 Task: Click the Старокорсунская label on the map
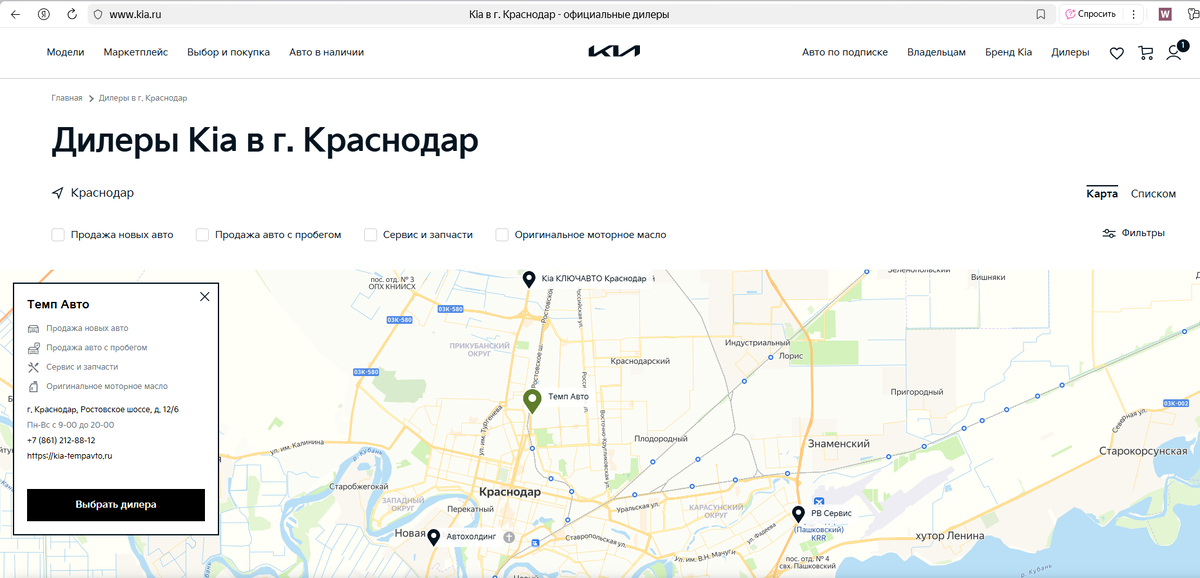[x=1143, y=451]
